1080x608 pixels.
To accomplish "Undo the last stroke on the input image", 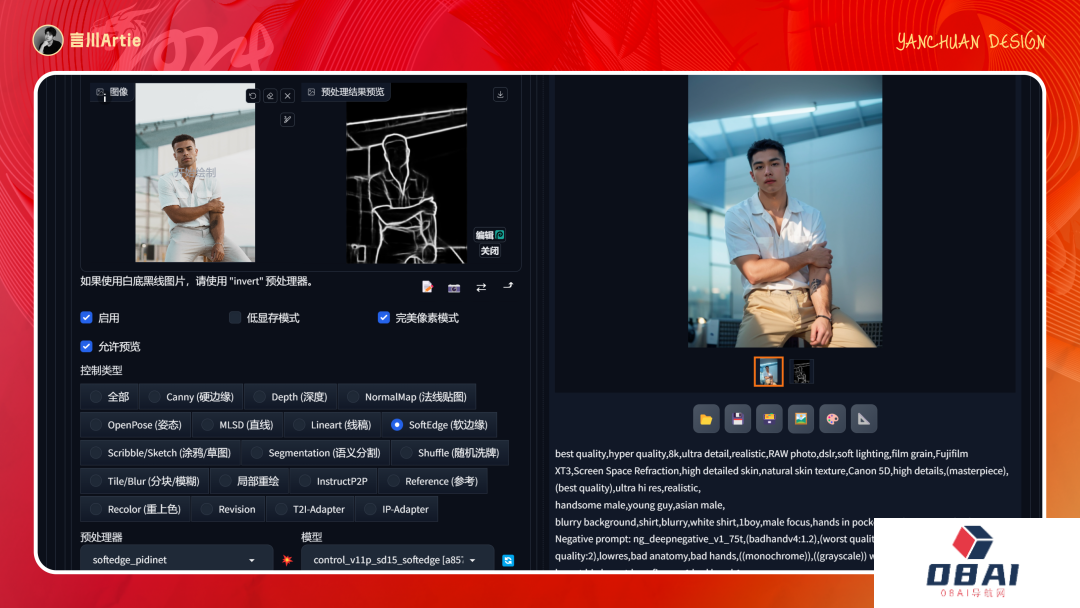I will (252, 96).
